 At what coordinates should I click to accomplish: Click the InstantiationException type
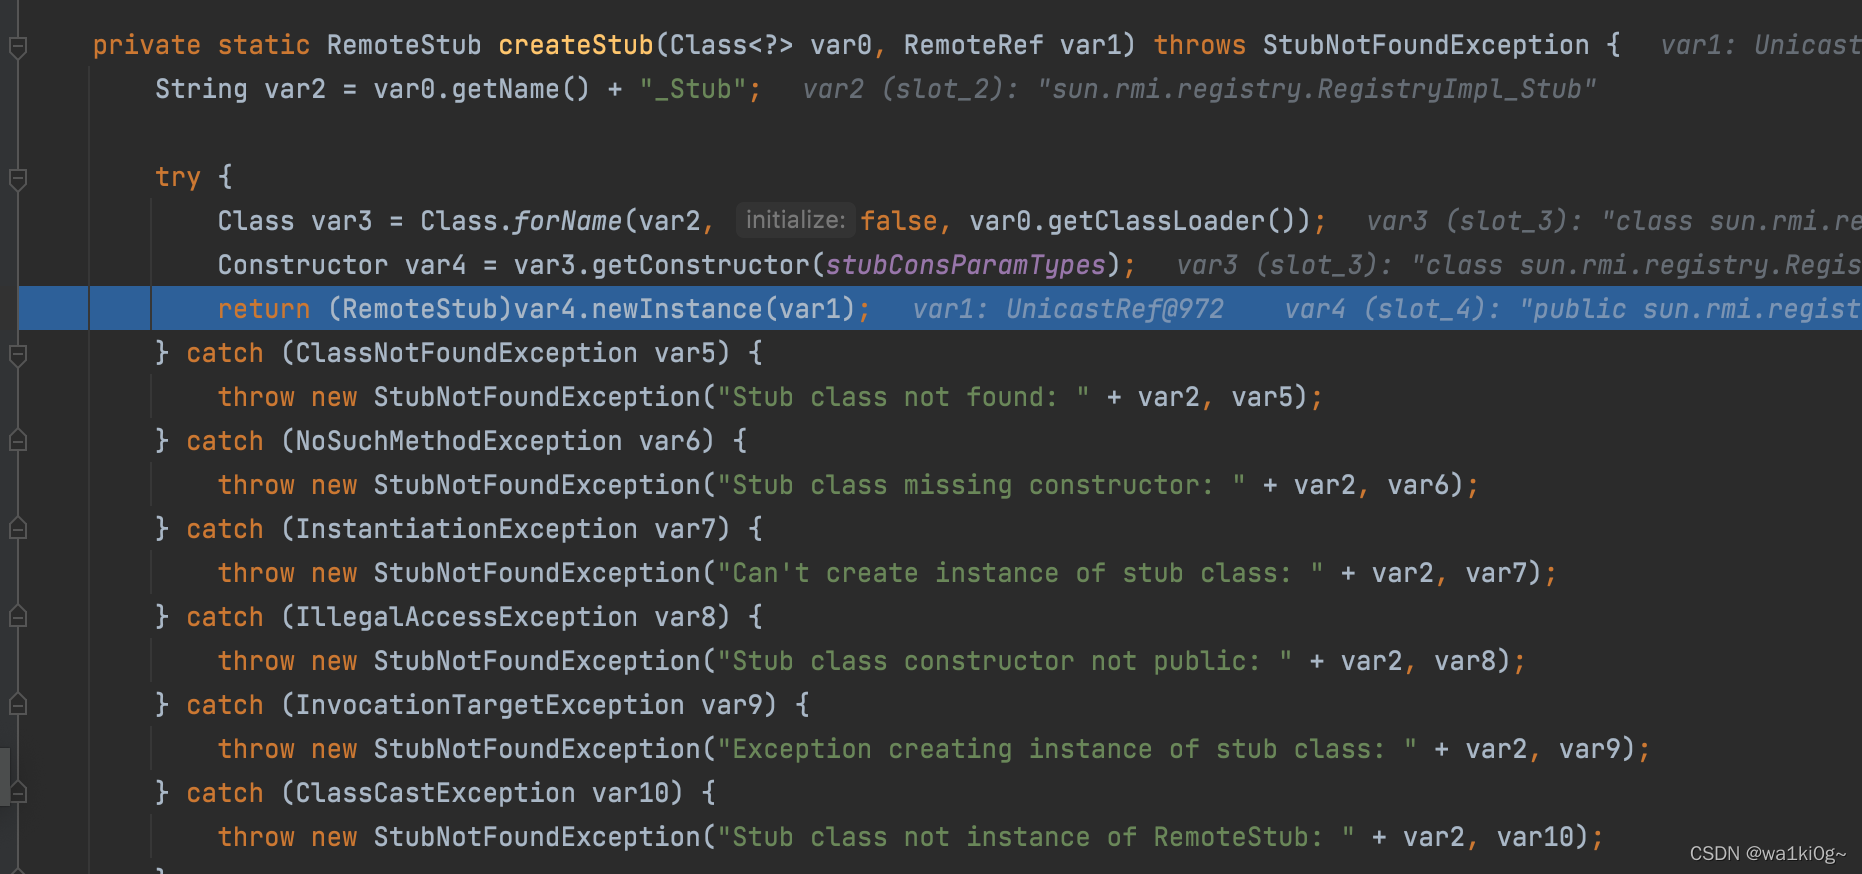[466, 529]
